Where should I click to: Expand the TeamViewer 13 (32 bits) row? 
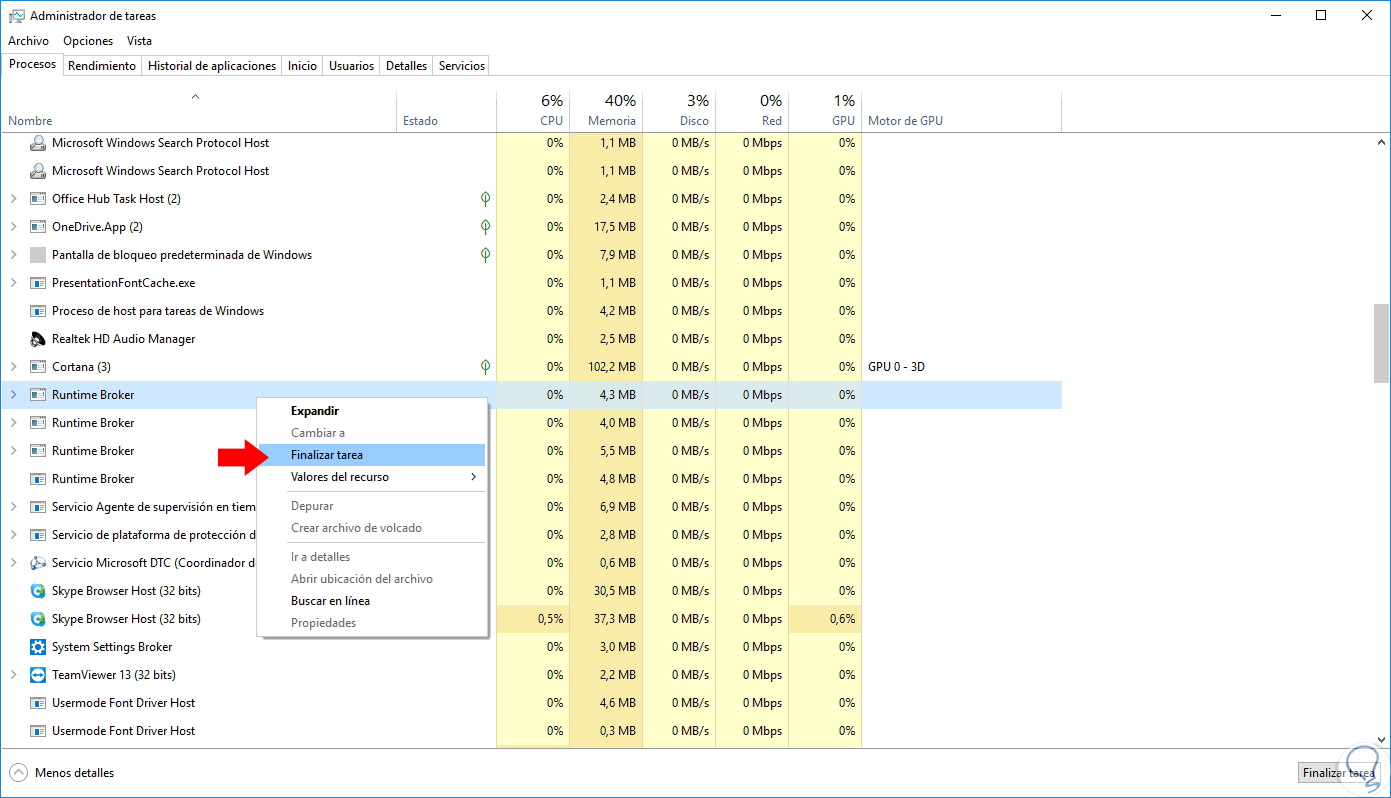click(13, 675)
